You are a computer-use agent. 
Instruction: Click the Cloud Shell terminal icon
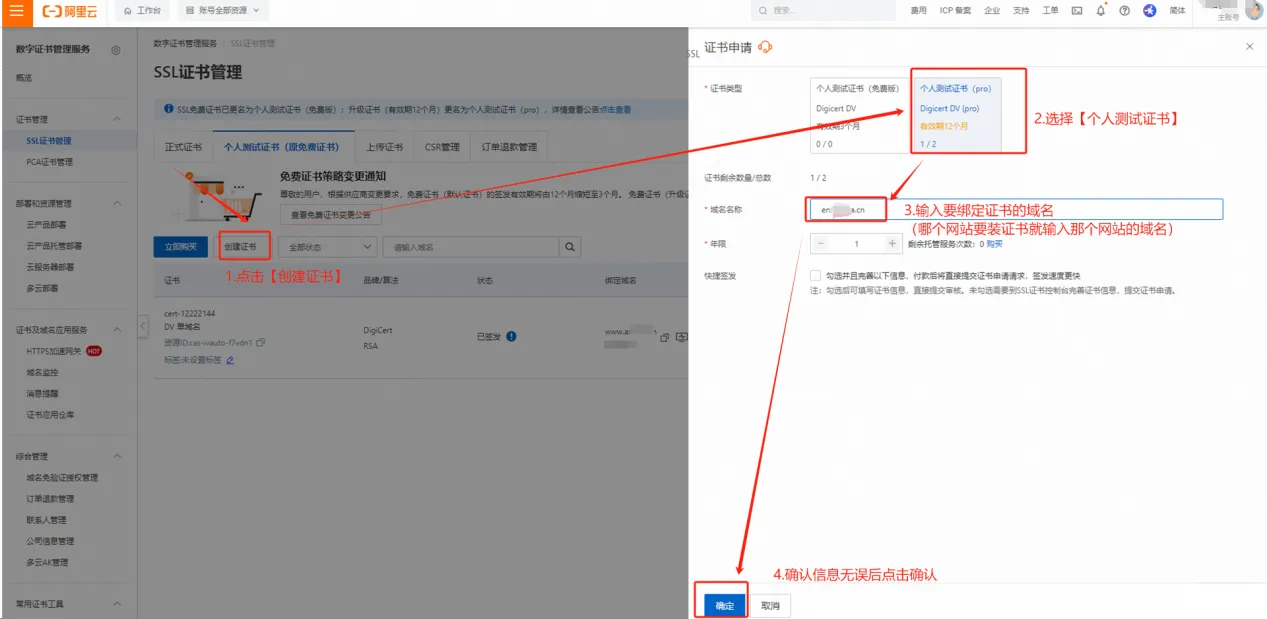point(1077,10)
